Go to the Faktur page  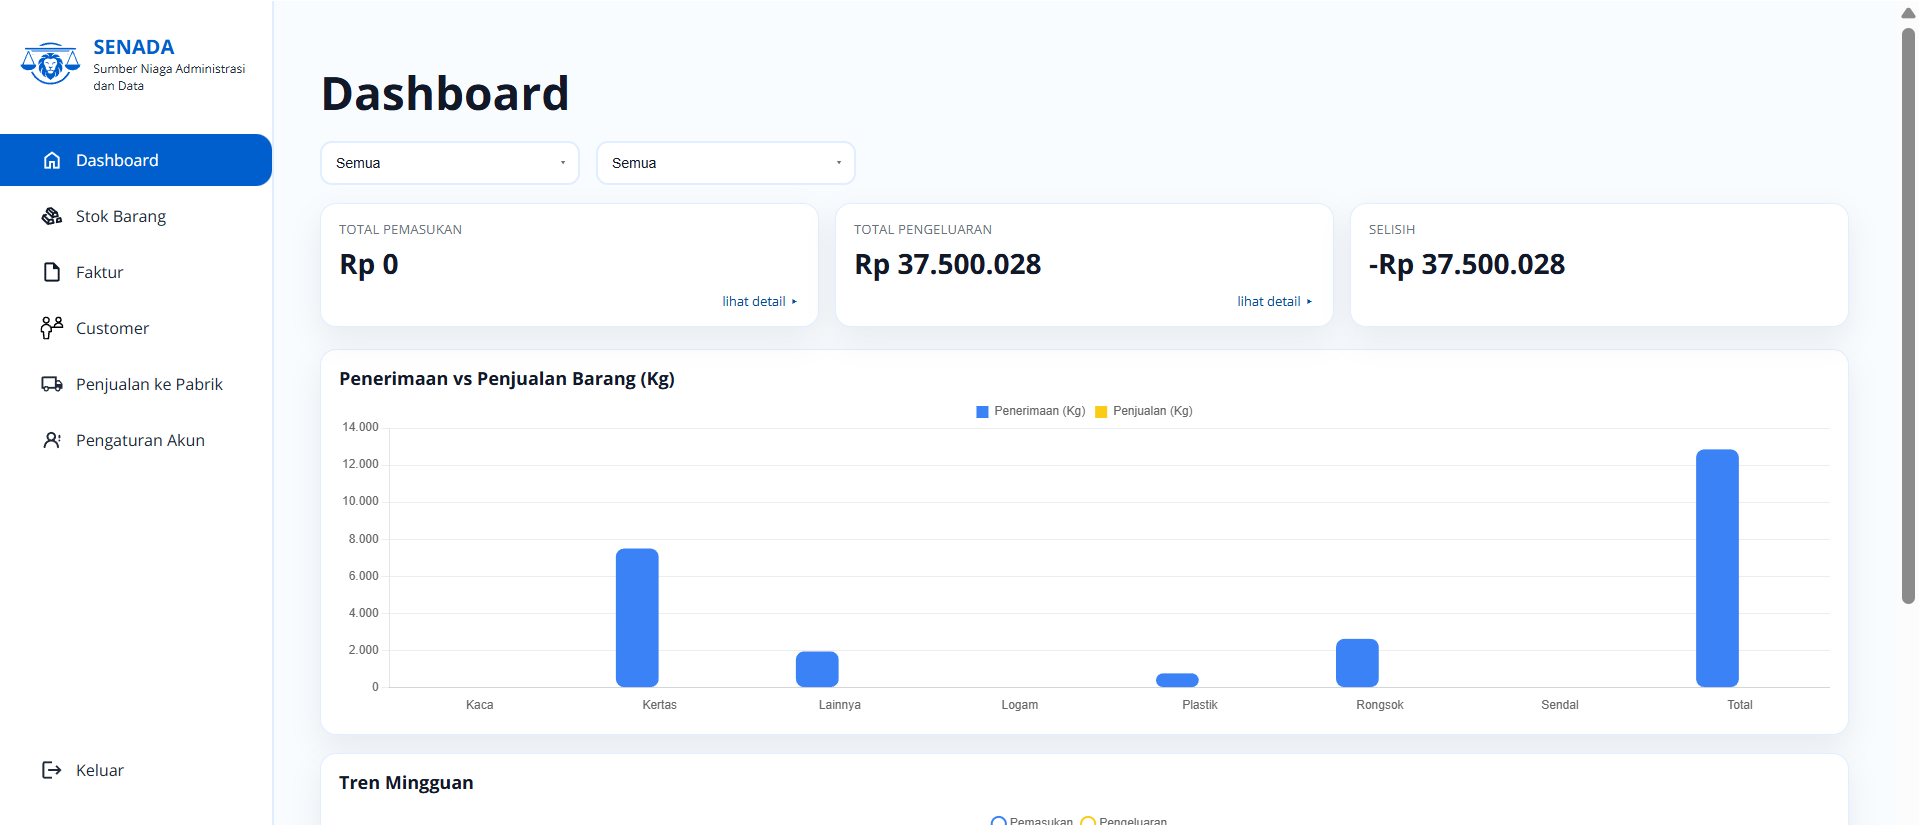(x=100, y=272)
